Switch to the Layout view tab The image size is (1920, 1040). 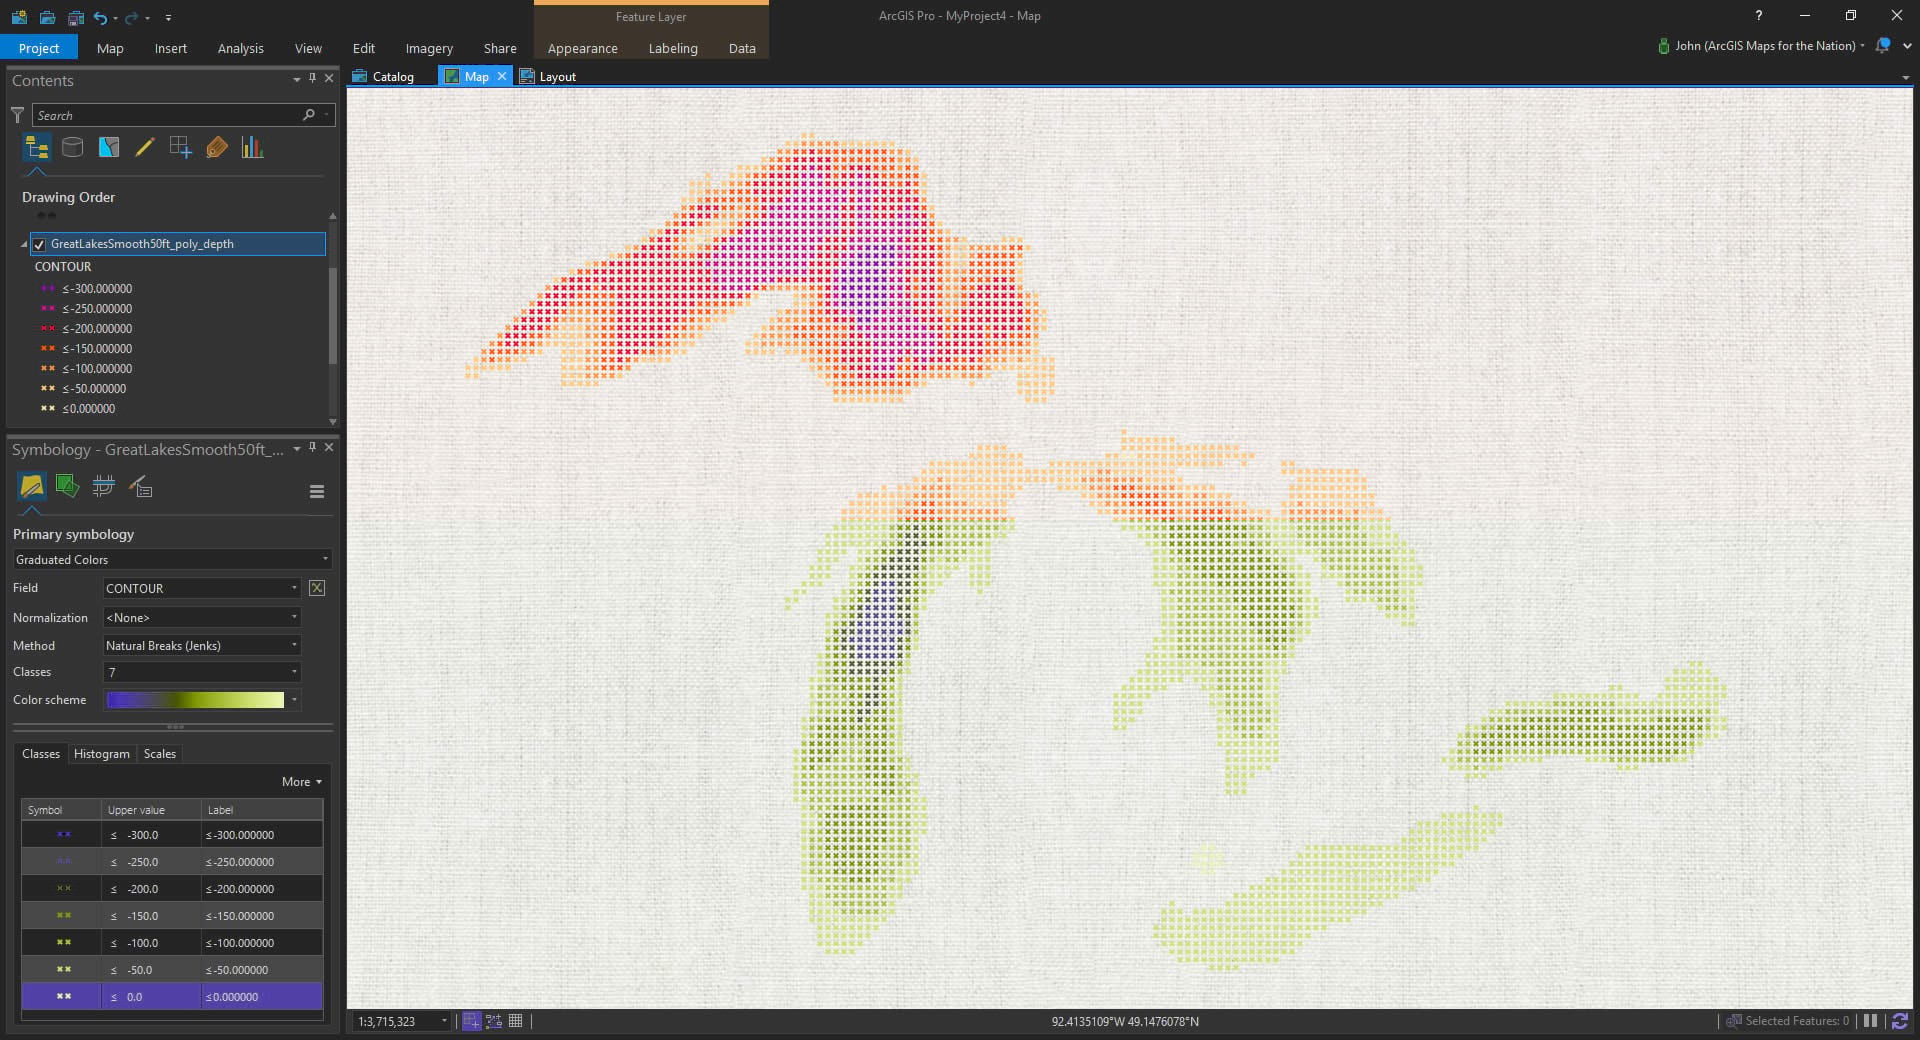click(x=548, y=76)
